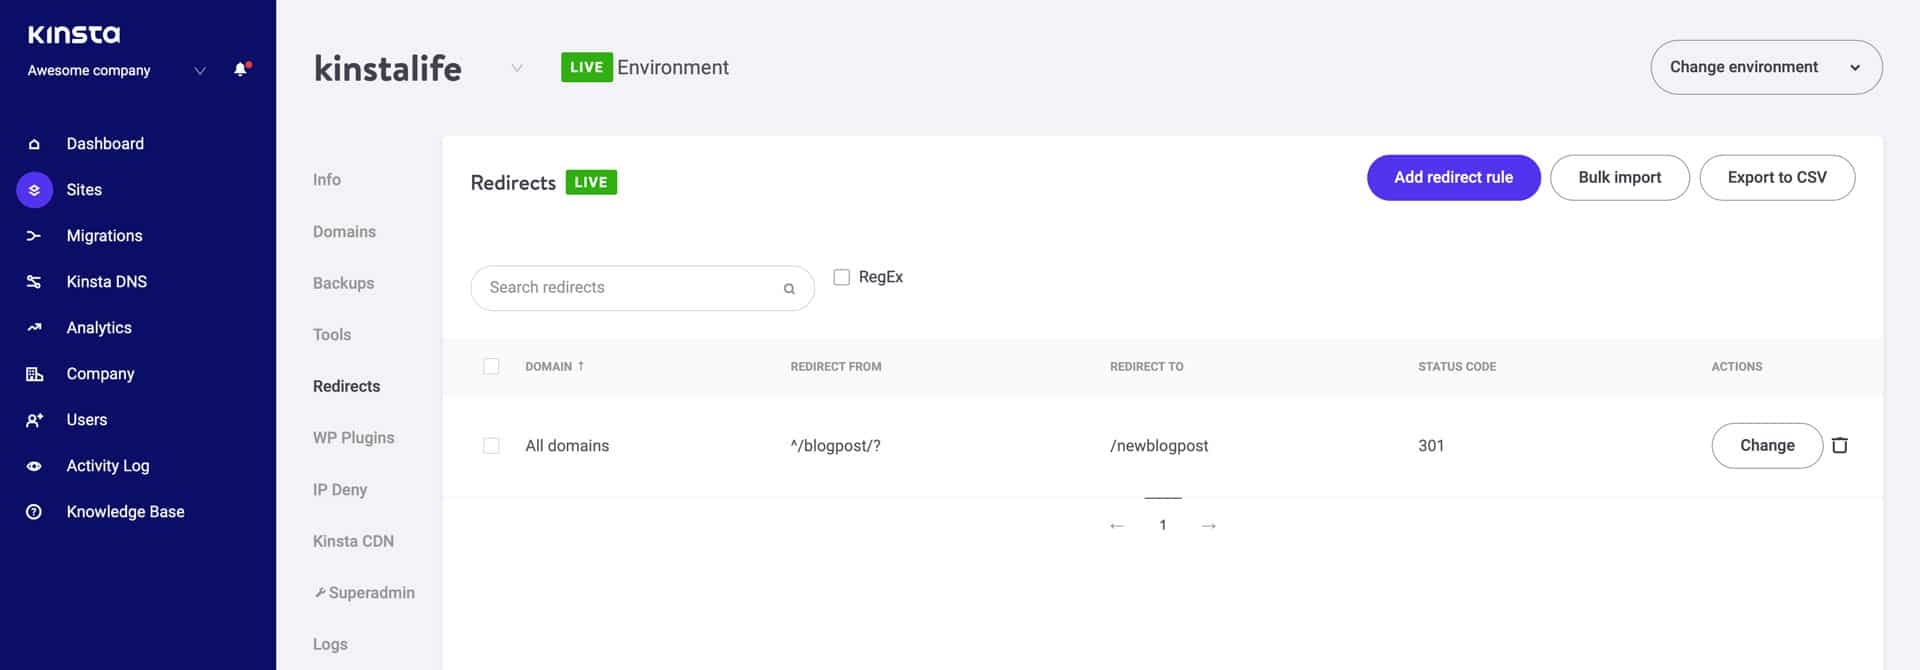1920x670 pixels.
Task: Switch to the Backups tab
Action: (343, 284)
